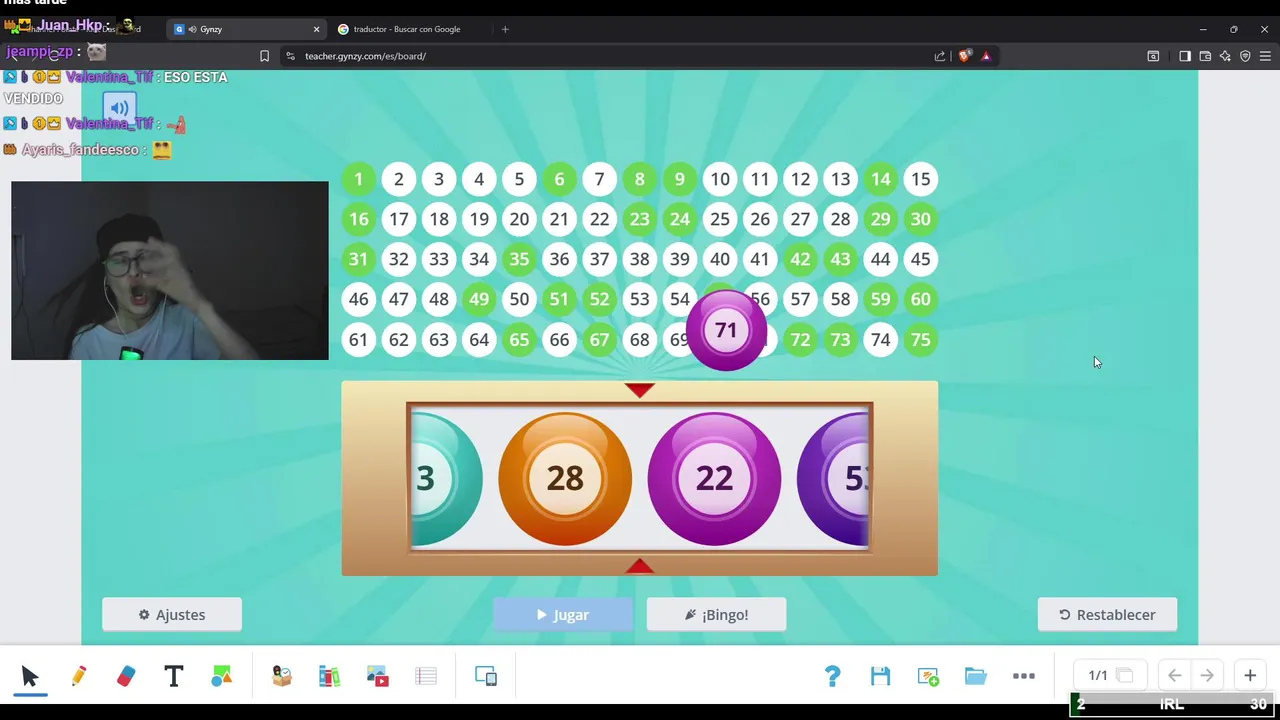The width and height of the screenshot is (1280, 720).
Task: Click number 61 on the bingo grid
Action: pyautogui.click(x=358, y=340)
